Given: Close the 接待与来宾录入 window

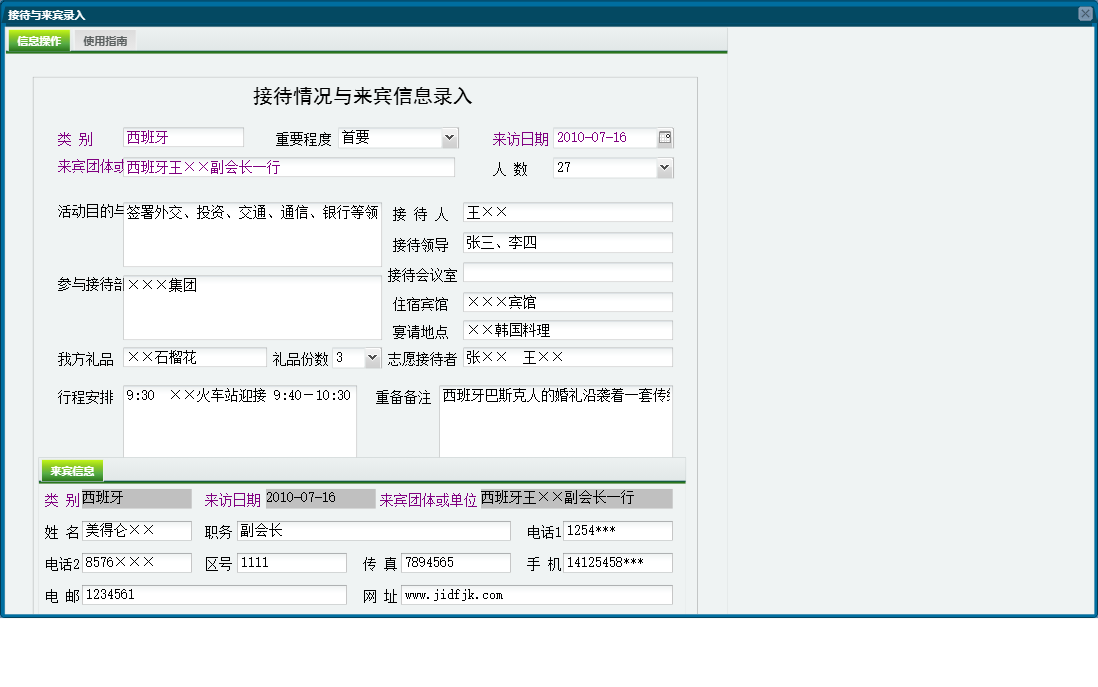Looking at the screenshot, I should click(x=1086, y=13).
